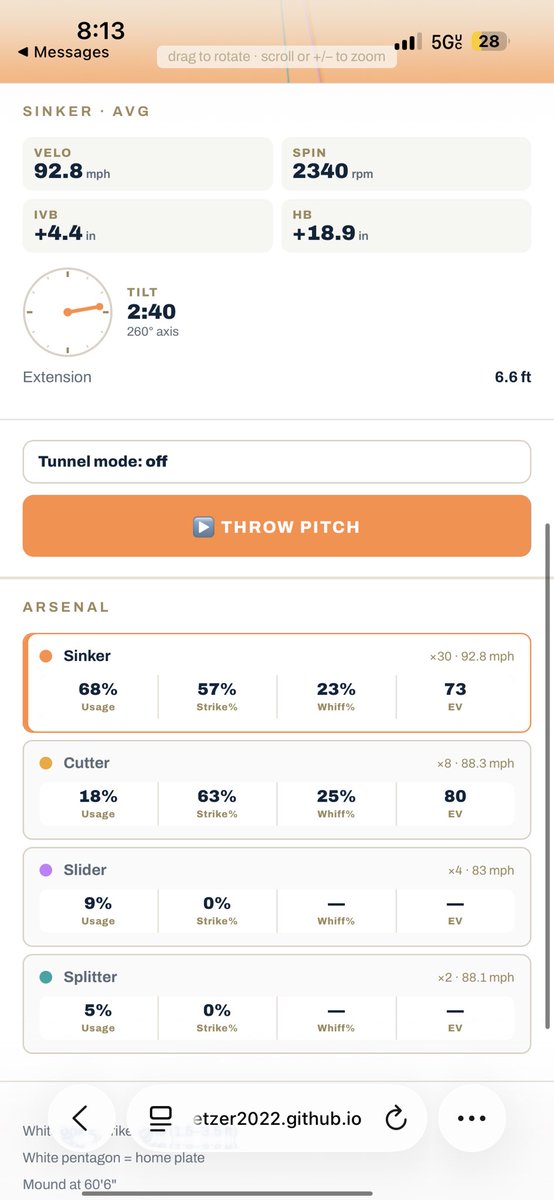Tap the orange Sinker color dot
This screenshot has height=1200, width=554.
pyautogui.click(x=45, y=657)
